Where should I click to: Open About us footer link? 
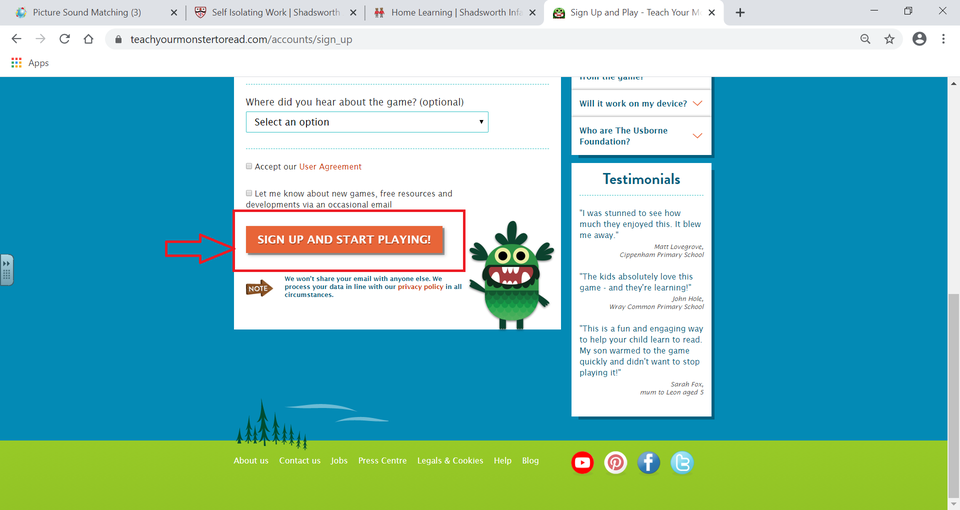tap(250, 460)
